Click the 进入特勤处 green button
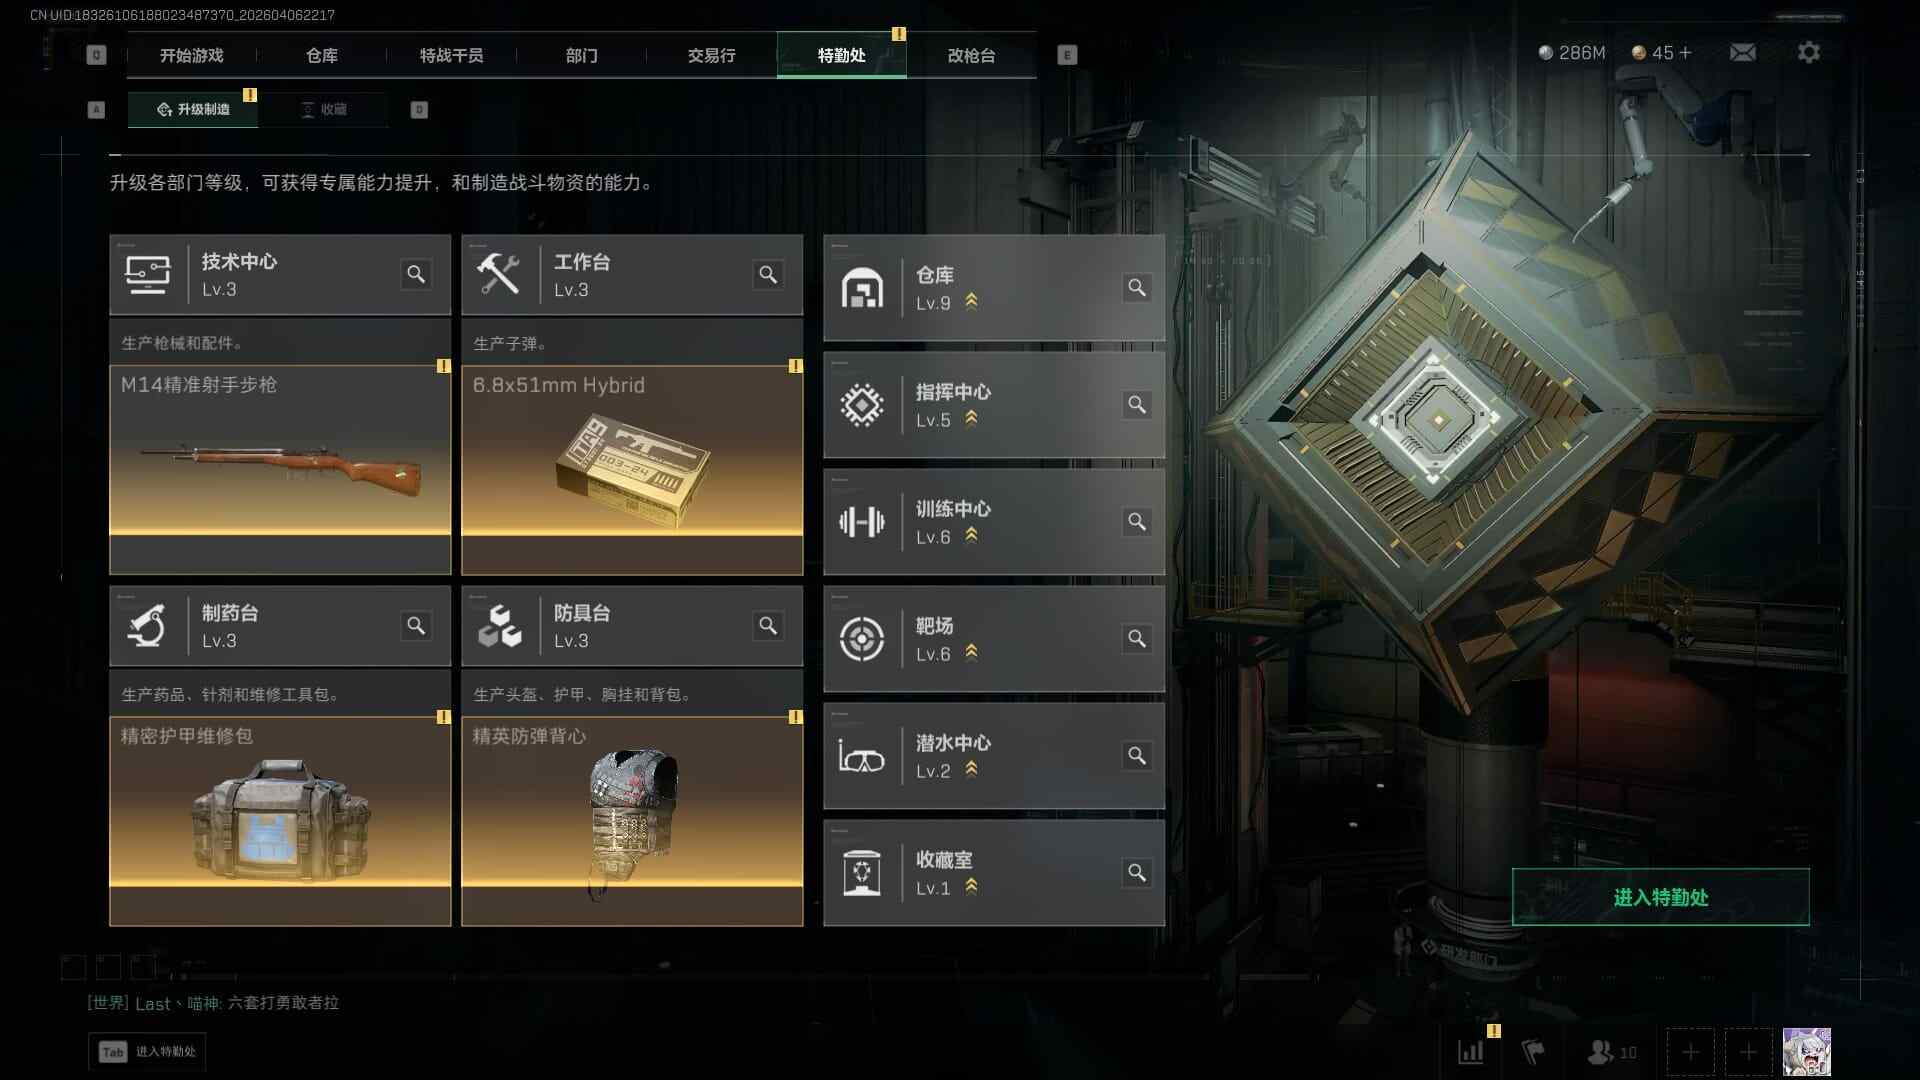This screenshot has height=1080, width=1920. click(1660, 897)
